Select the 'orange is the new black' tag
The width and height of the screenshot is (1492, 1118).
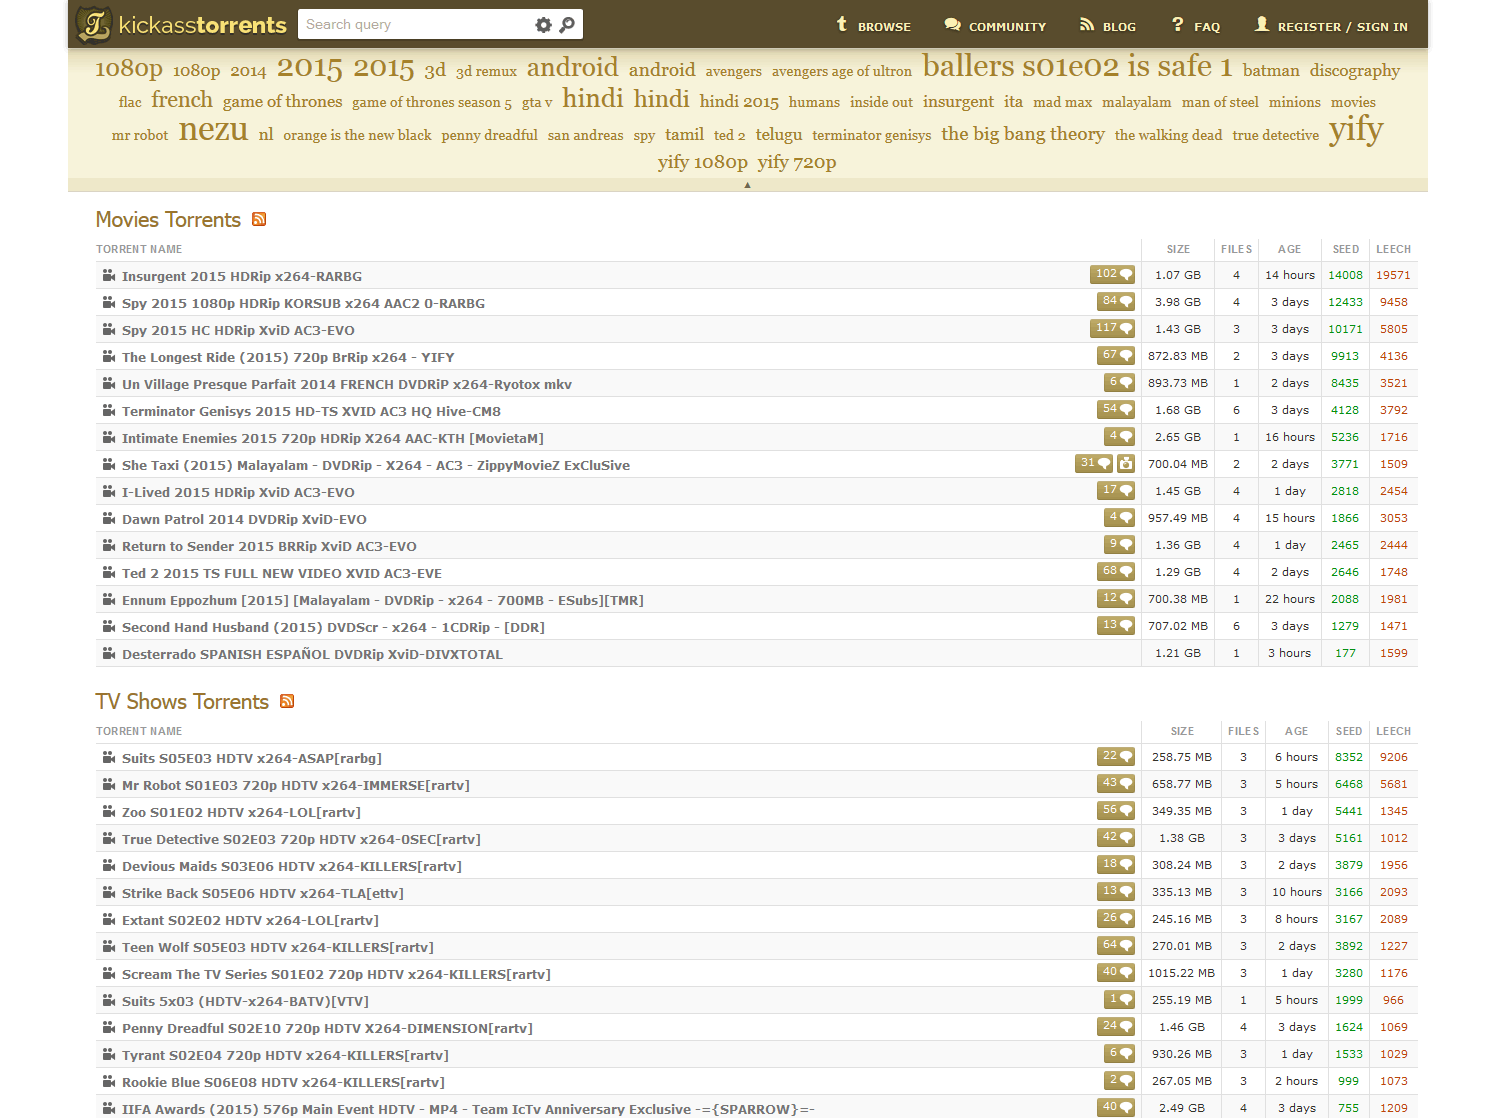click(357, 135)
